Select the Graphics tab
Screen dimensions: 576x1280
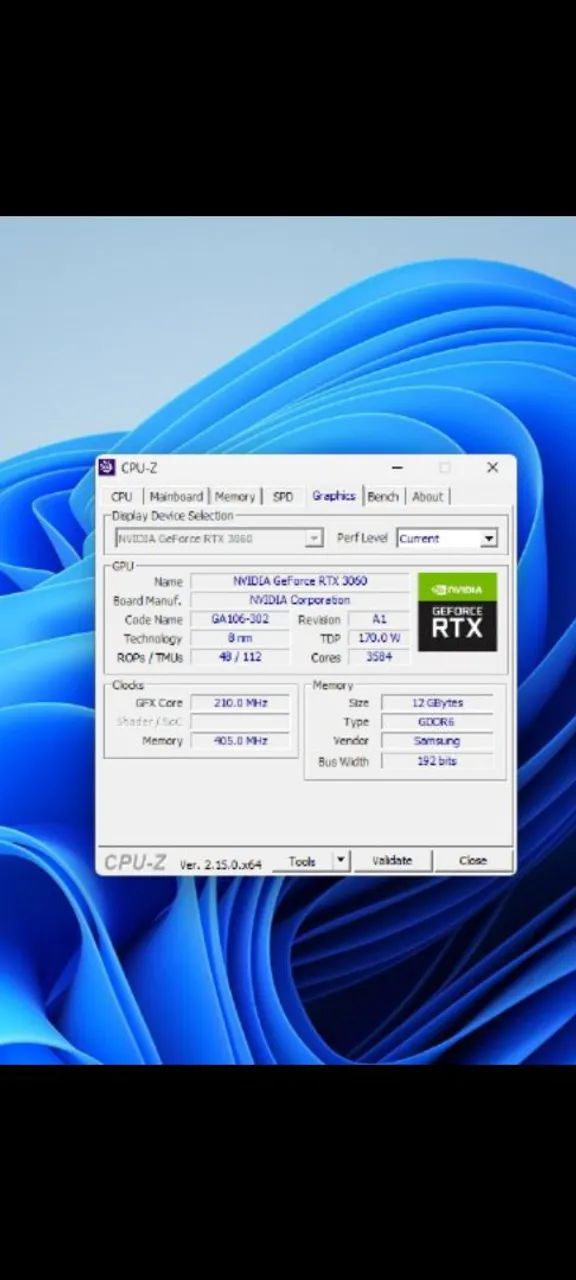pos(333,495)
